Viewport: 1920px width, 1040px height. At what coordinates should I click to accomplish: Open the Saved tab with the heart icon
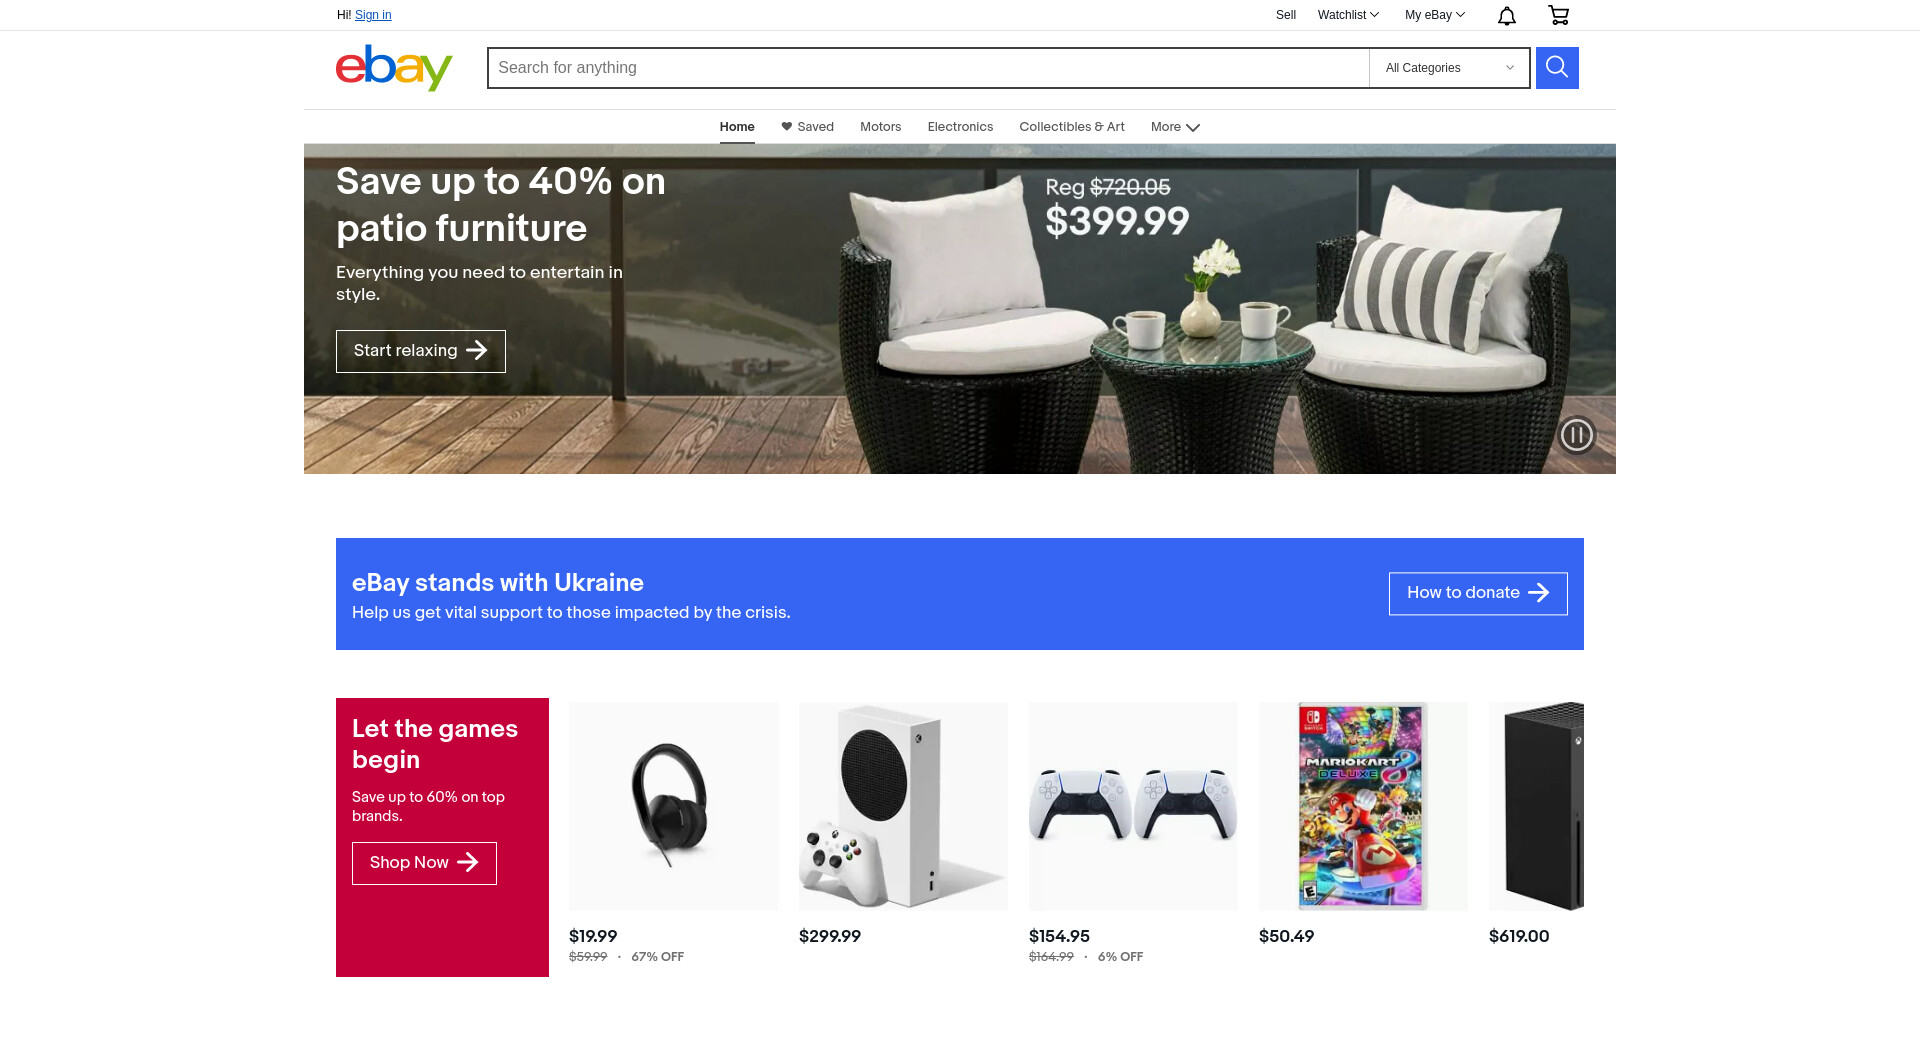tap(807, 127)
